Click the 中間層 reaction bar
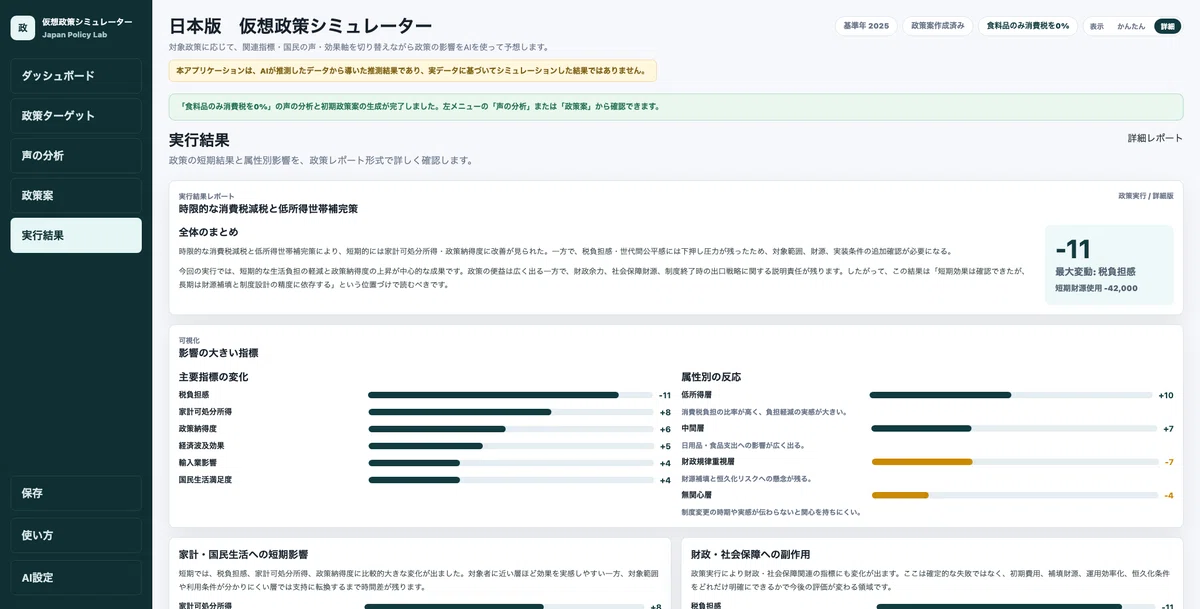Viewport: 1200px width, 609px height. [x=1012, y=428]
